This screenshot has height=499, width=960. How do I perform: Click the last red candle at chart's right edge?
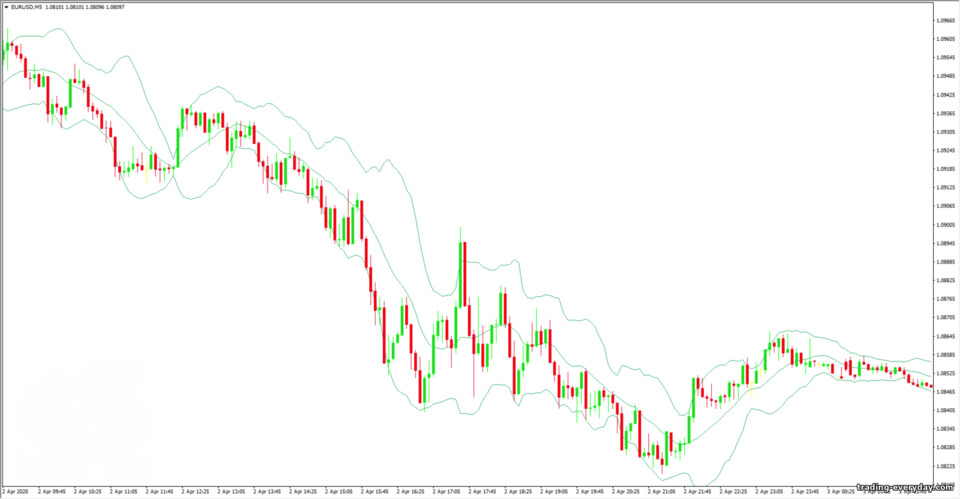pos(931,386)
